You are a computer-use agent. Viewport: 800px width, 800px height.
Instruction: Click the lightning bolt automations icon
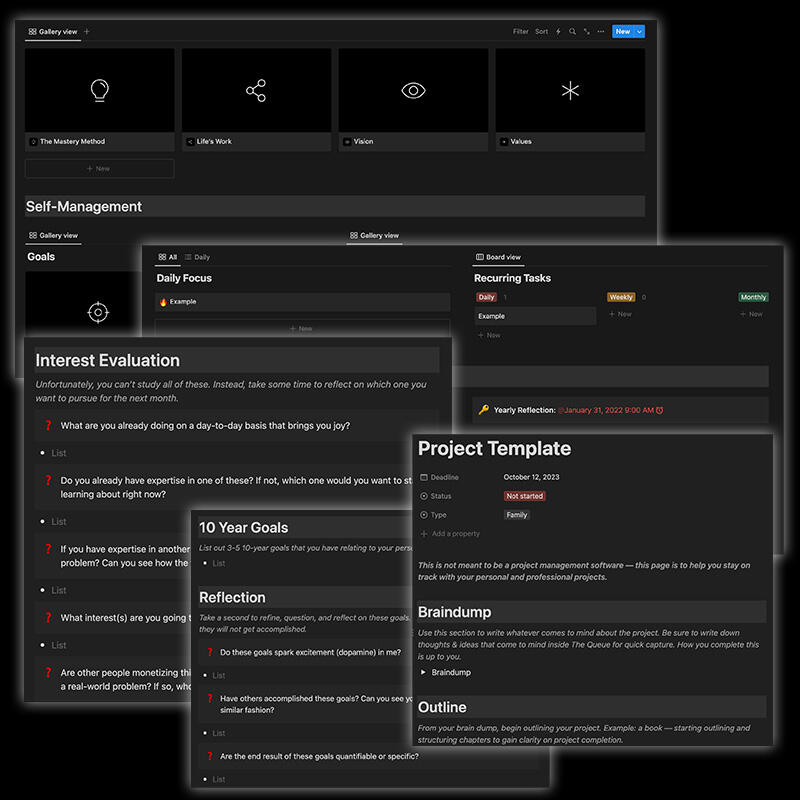pyautogui.click(x=558, y=32)
